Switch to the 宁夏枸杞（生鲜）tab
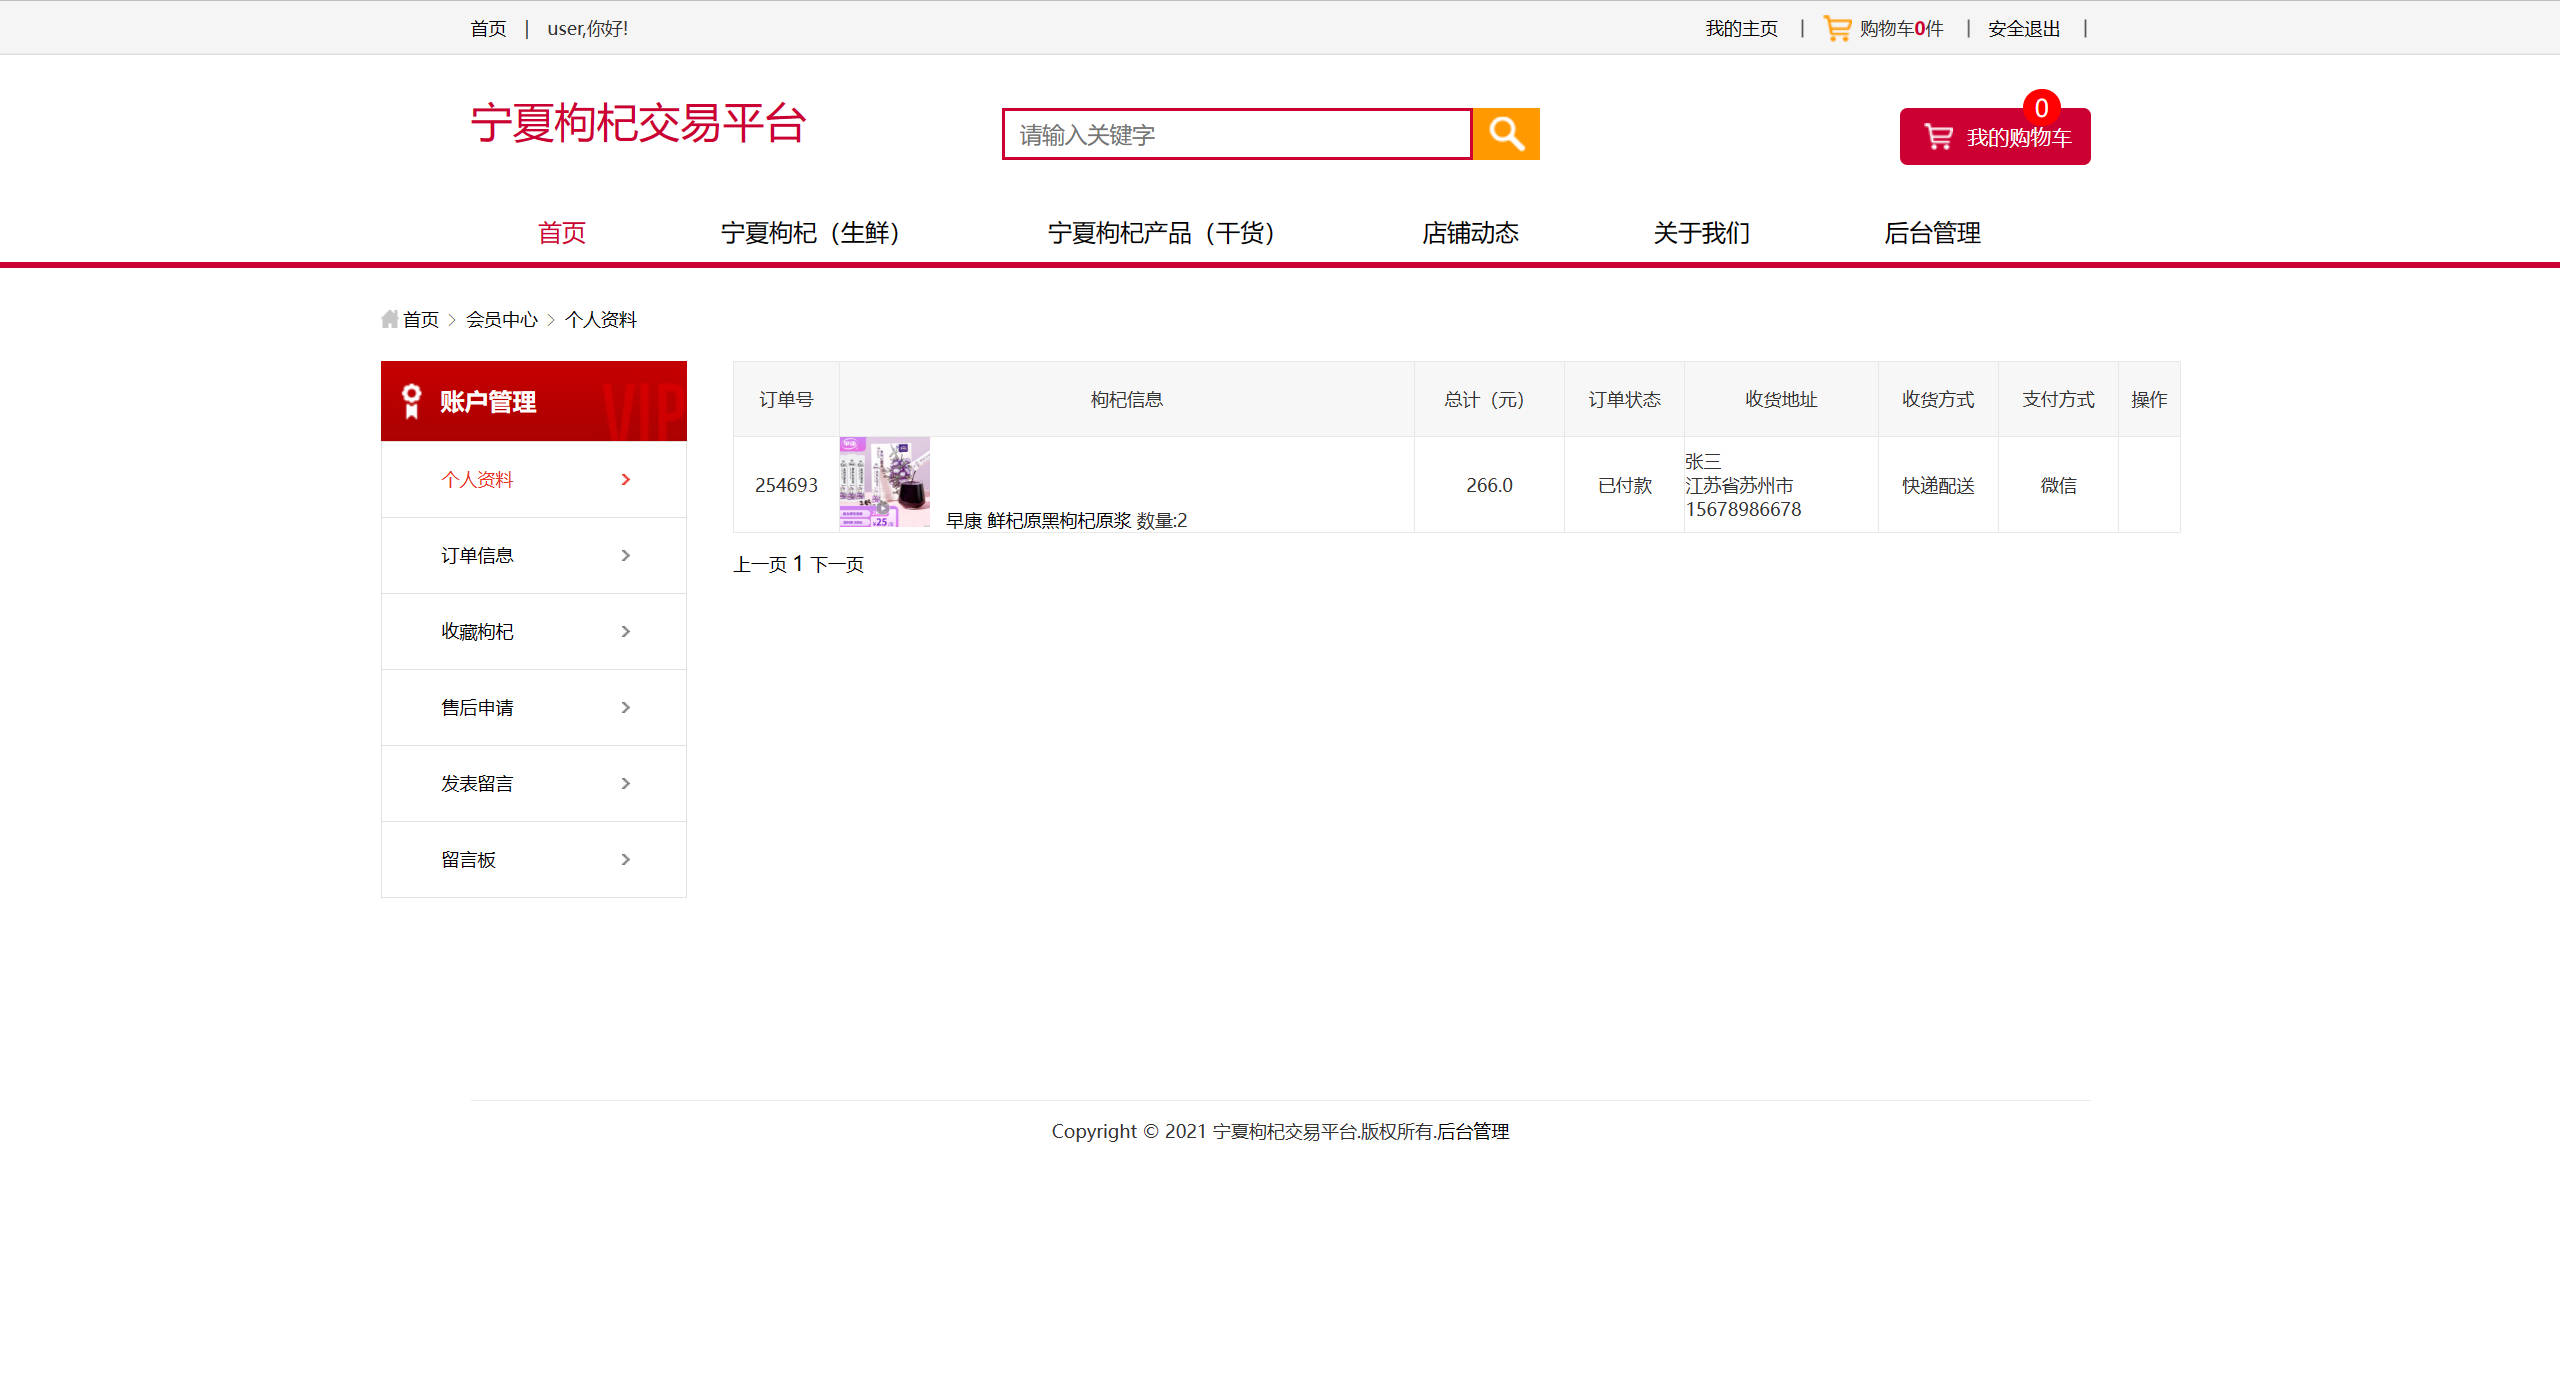2560x1374 pixels. click(811, 232)
